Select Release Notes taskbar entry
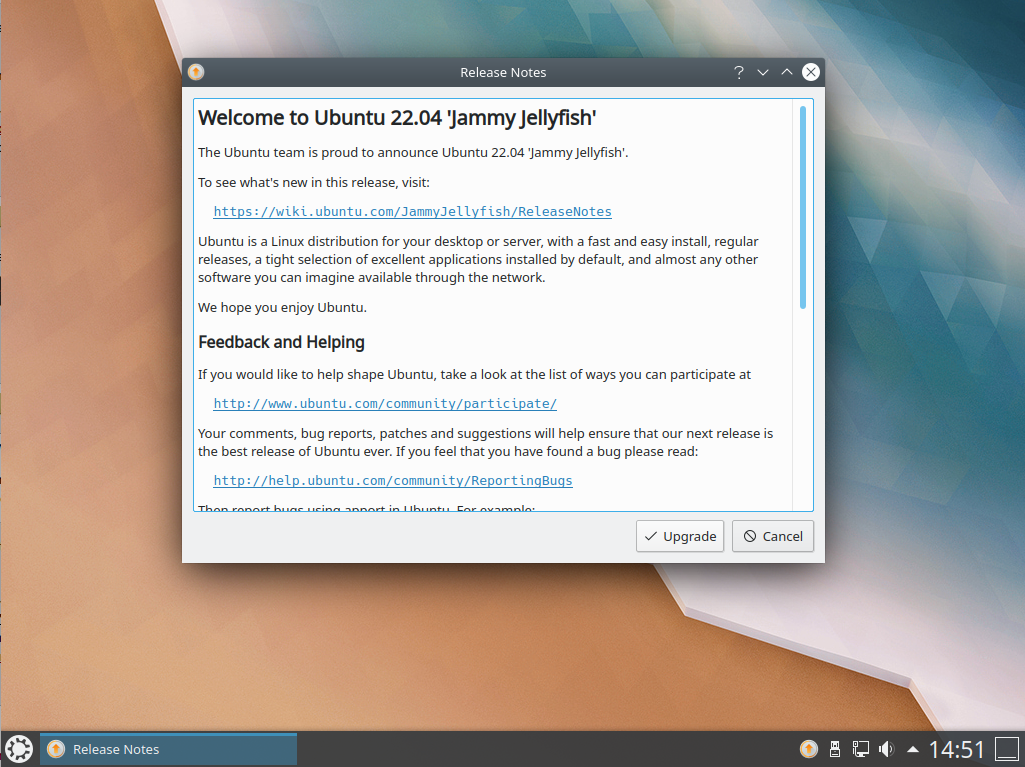The height and width of the screenshot is (767, 1025). pyautogui.click(x=169, y=749)
